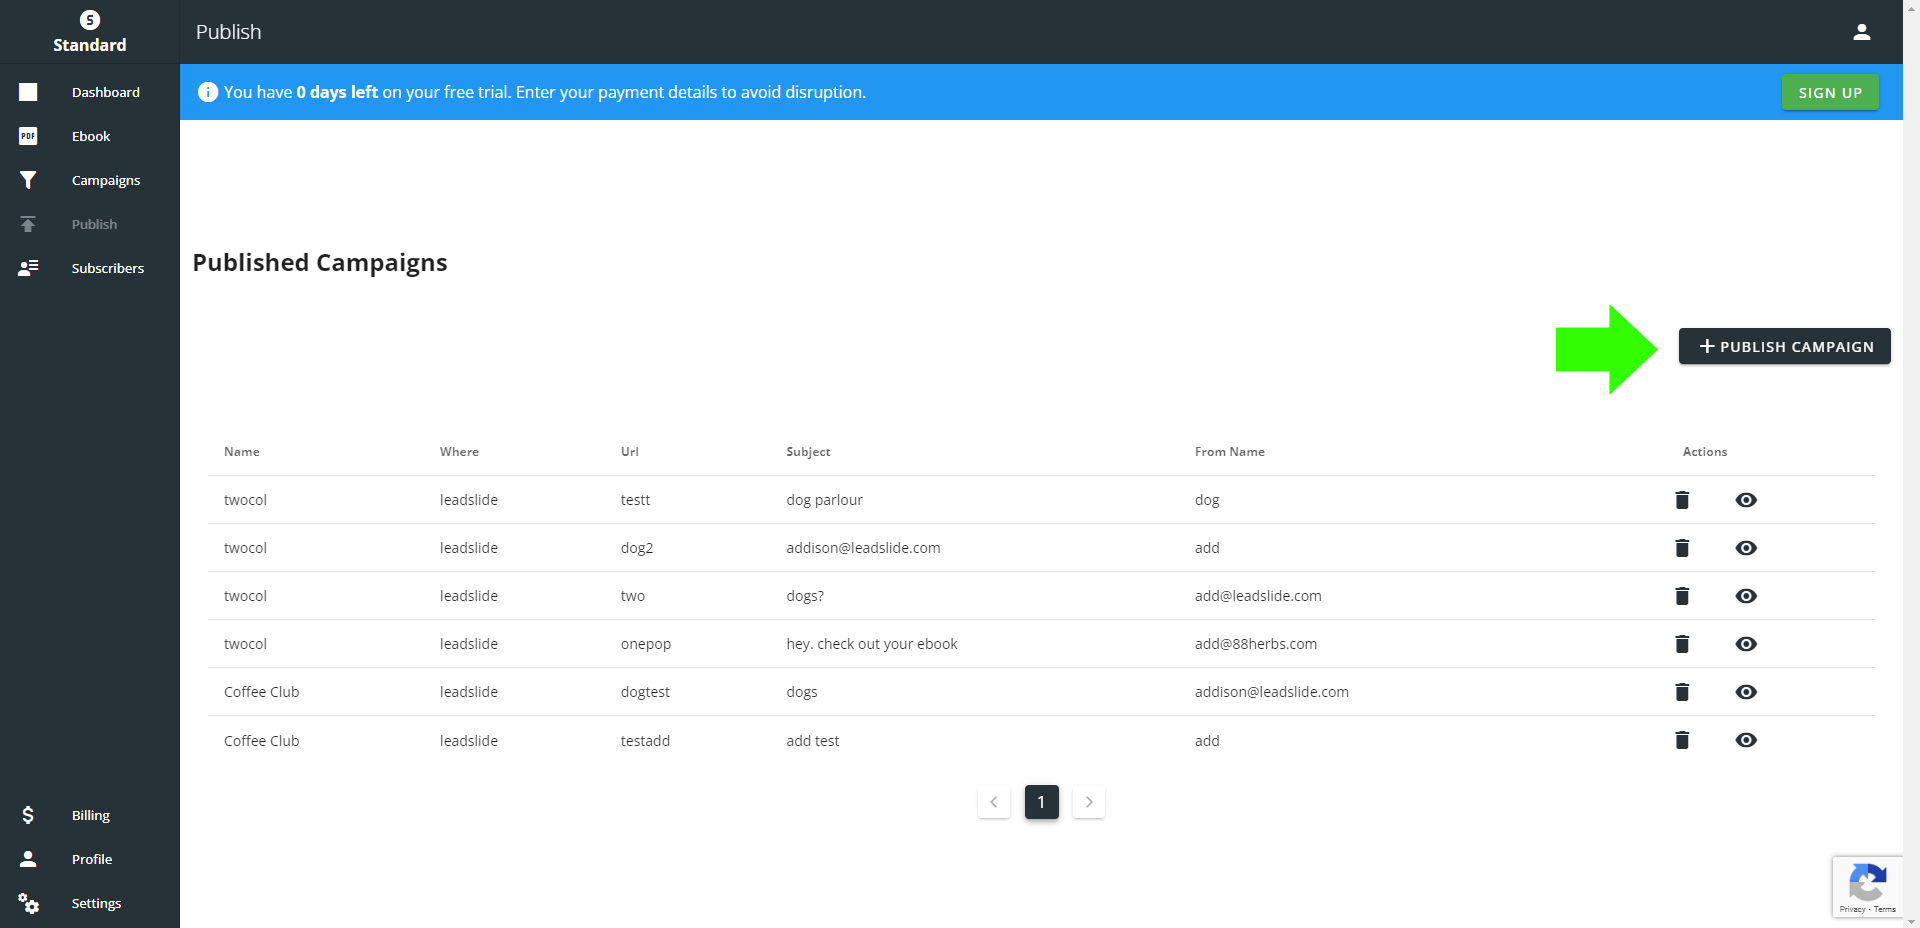Click subject 'hey. check out your ebook'
Screen dimensions: 1920x928
[x=872, y=644]
